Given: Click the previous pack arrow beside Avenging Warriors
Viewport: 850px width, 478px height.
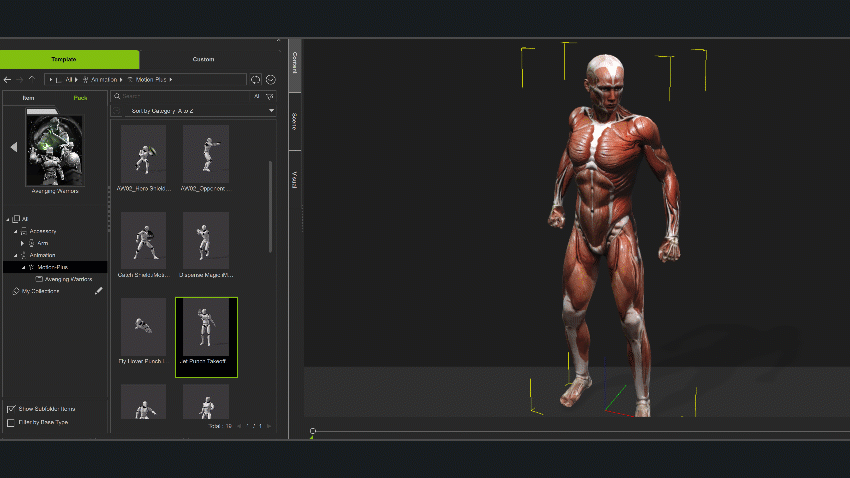Looking at the screenshot, I should click(x=14, y=147).
